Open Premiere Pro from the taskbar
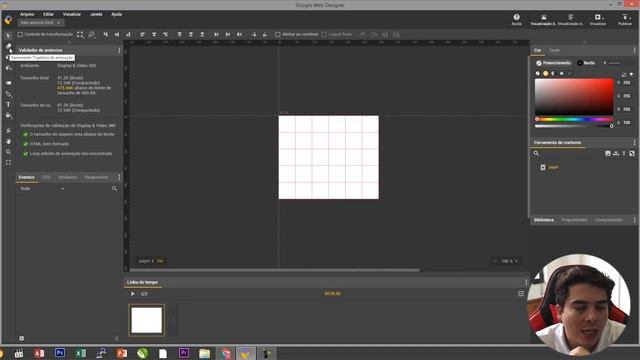 [184, 353]
